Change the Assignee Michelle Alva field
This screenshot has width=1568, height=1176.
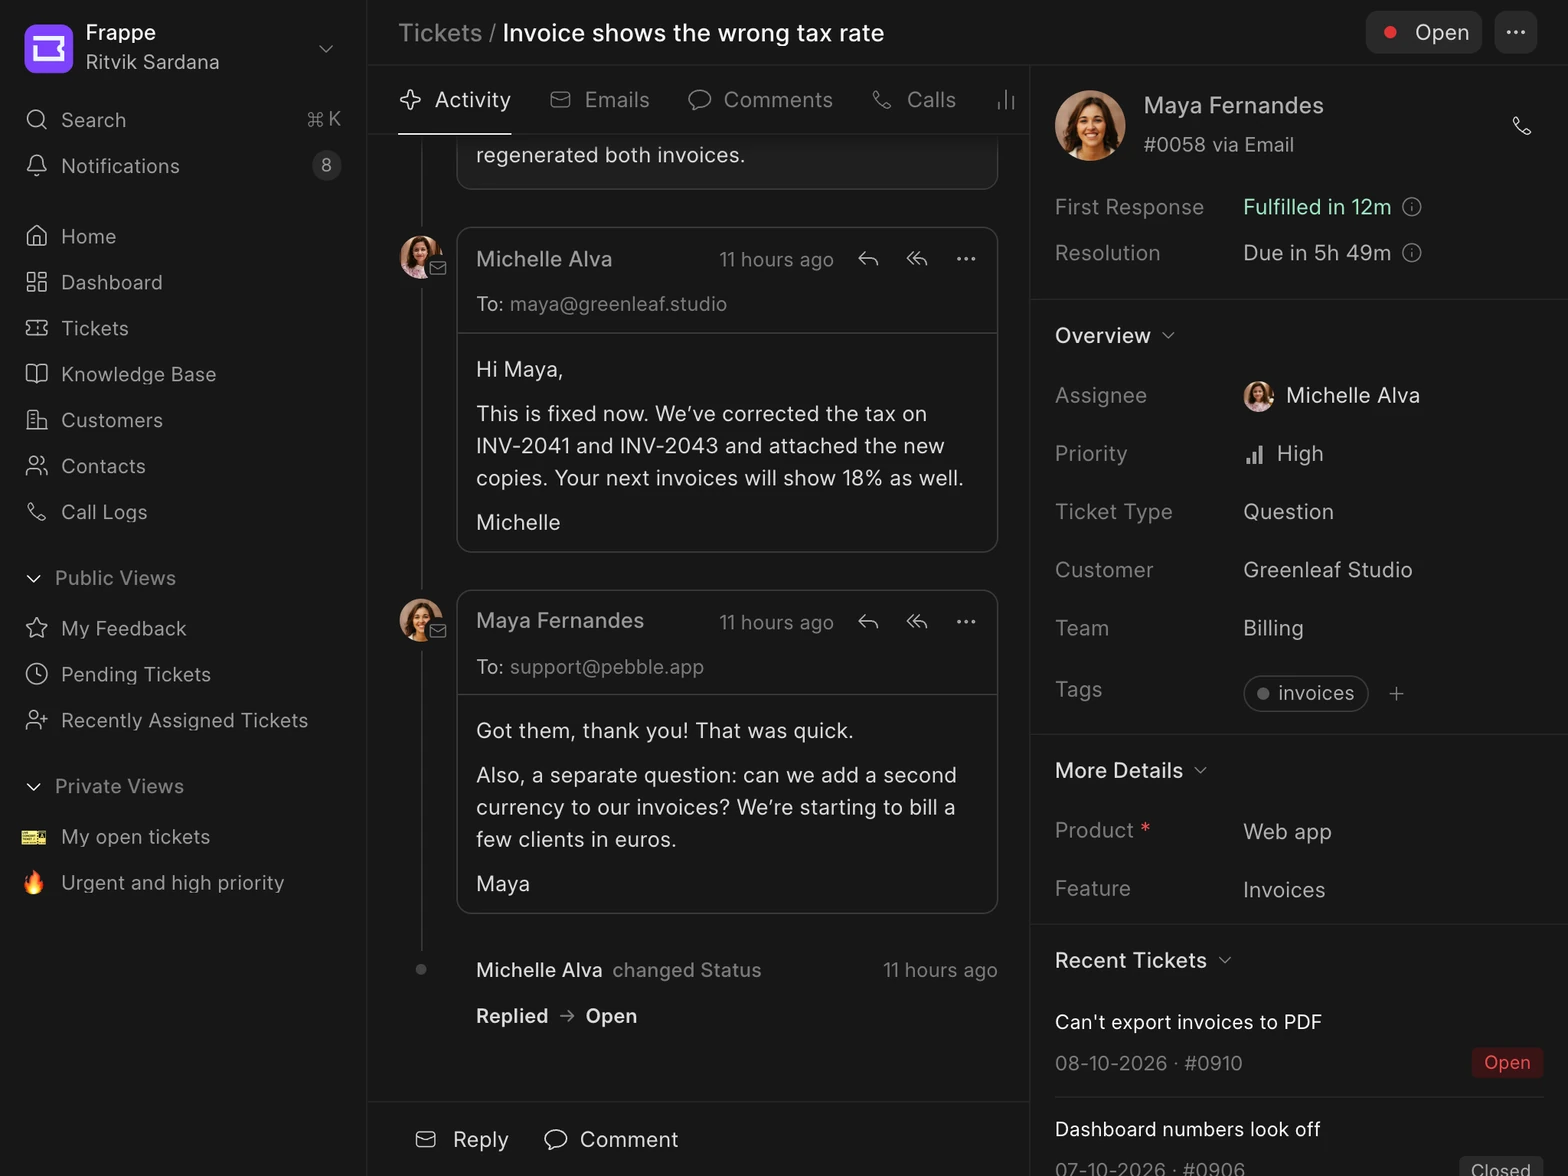[x=1332, y=396]
